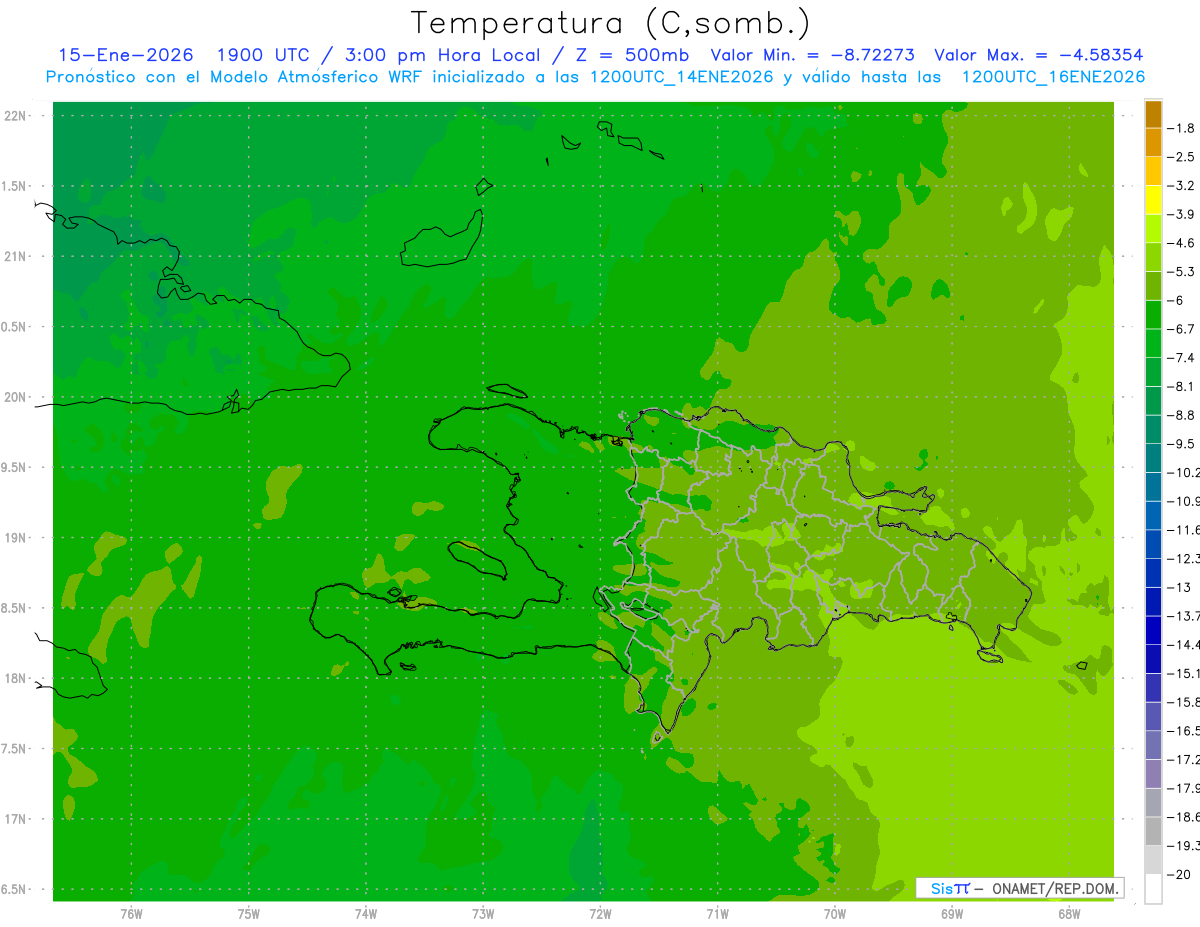Click the '3:00 pm Hora Local' text
The height and width of the screenshot is (927, 1200).
(x=441, y=55)
